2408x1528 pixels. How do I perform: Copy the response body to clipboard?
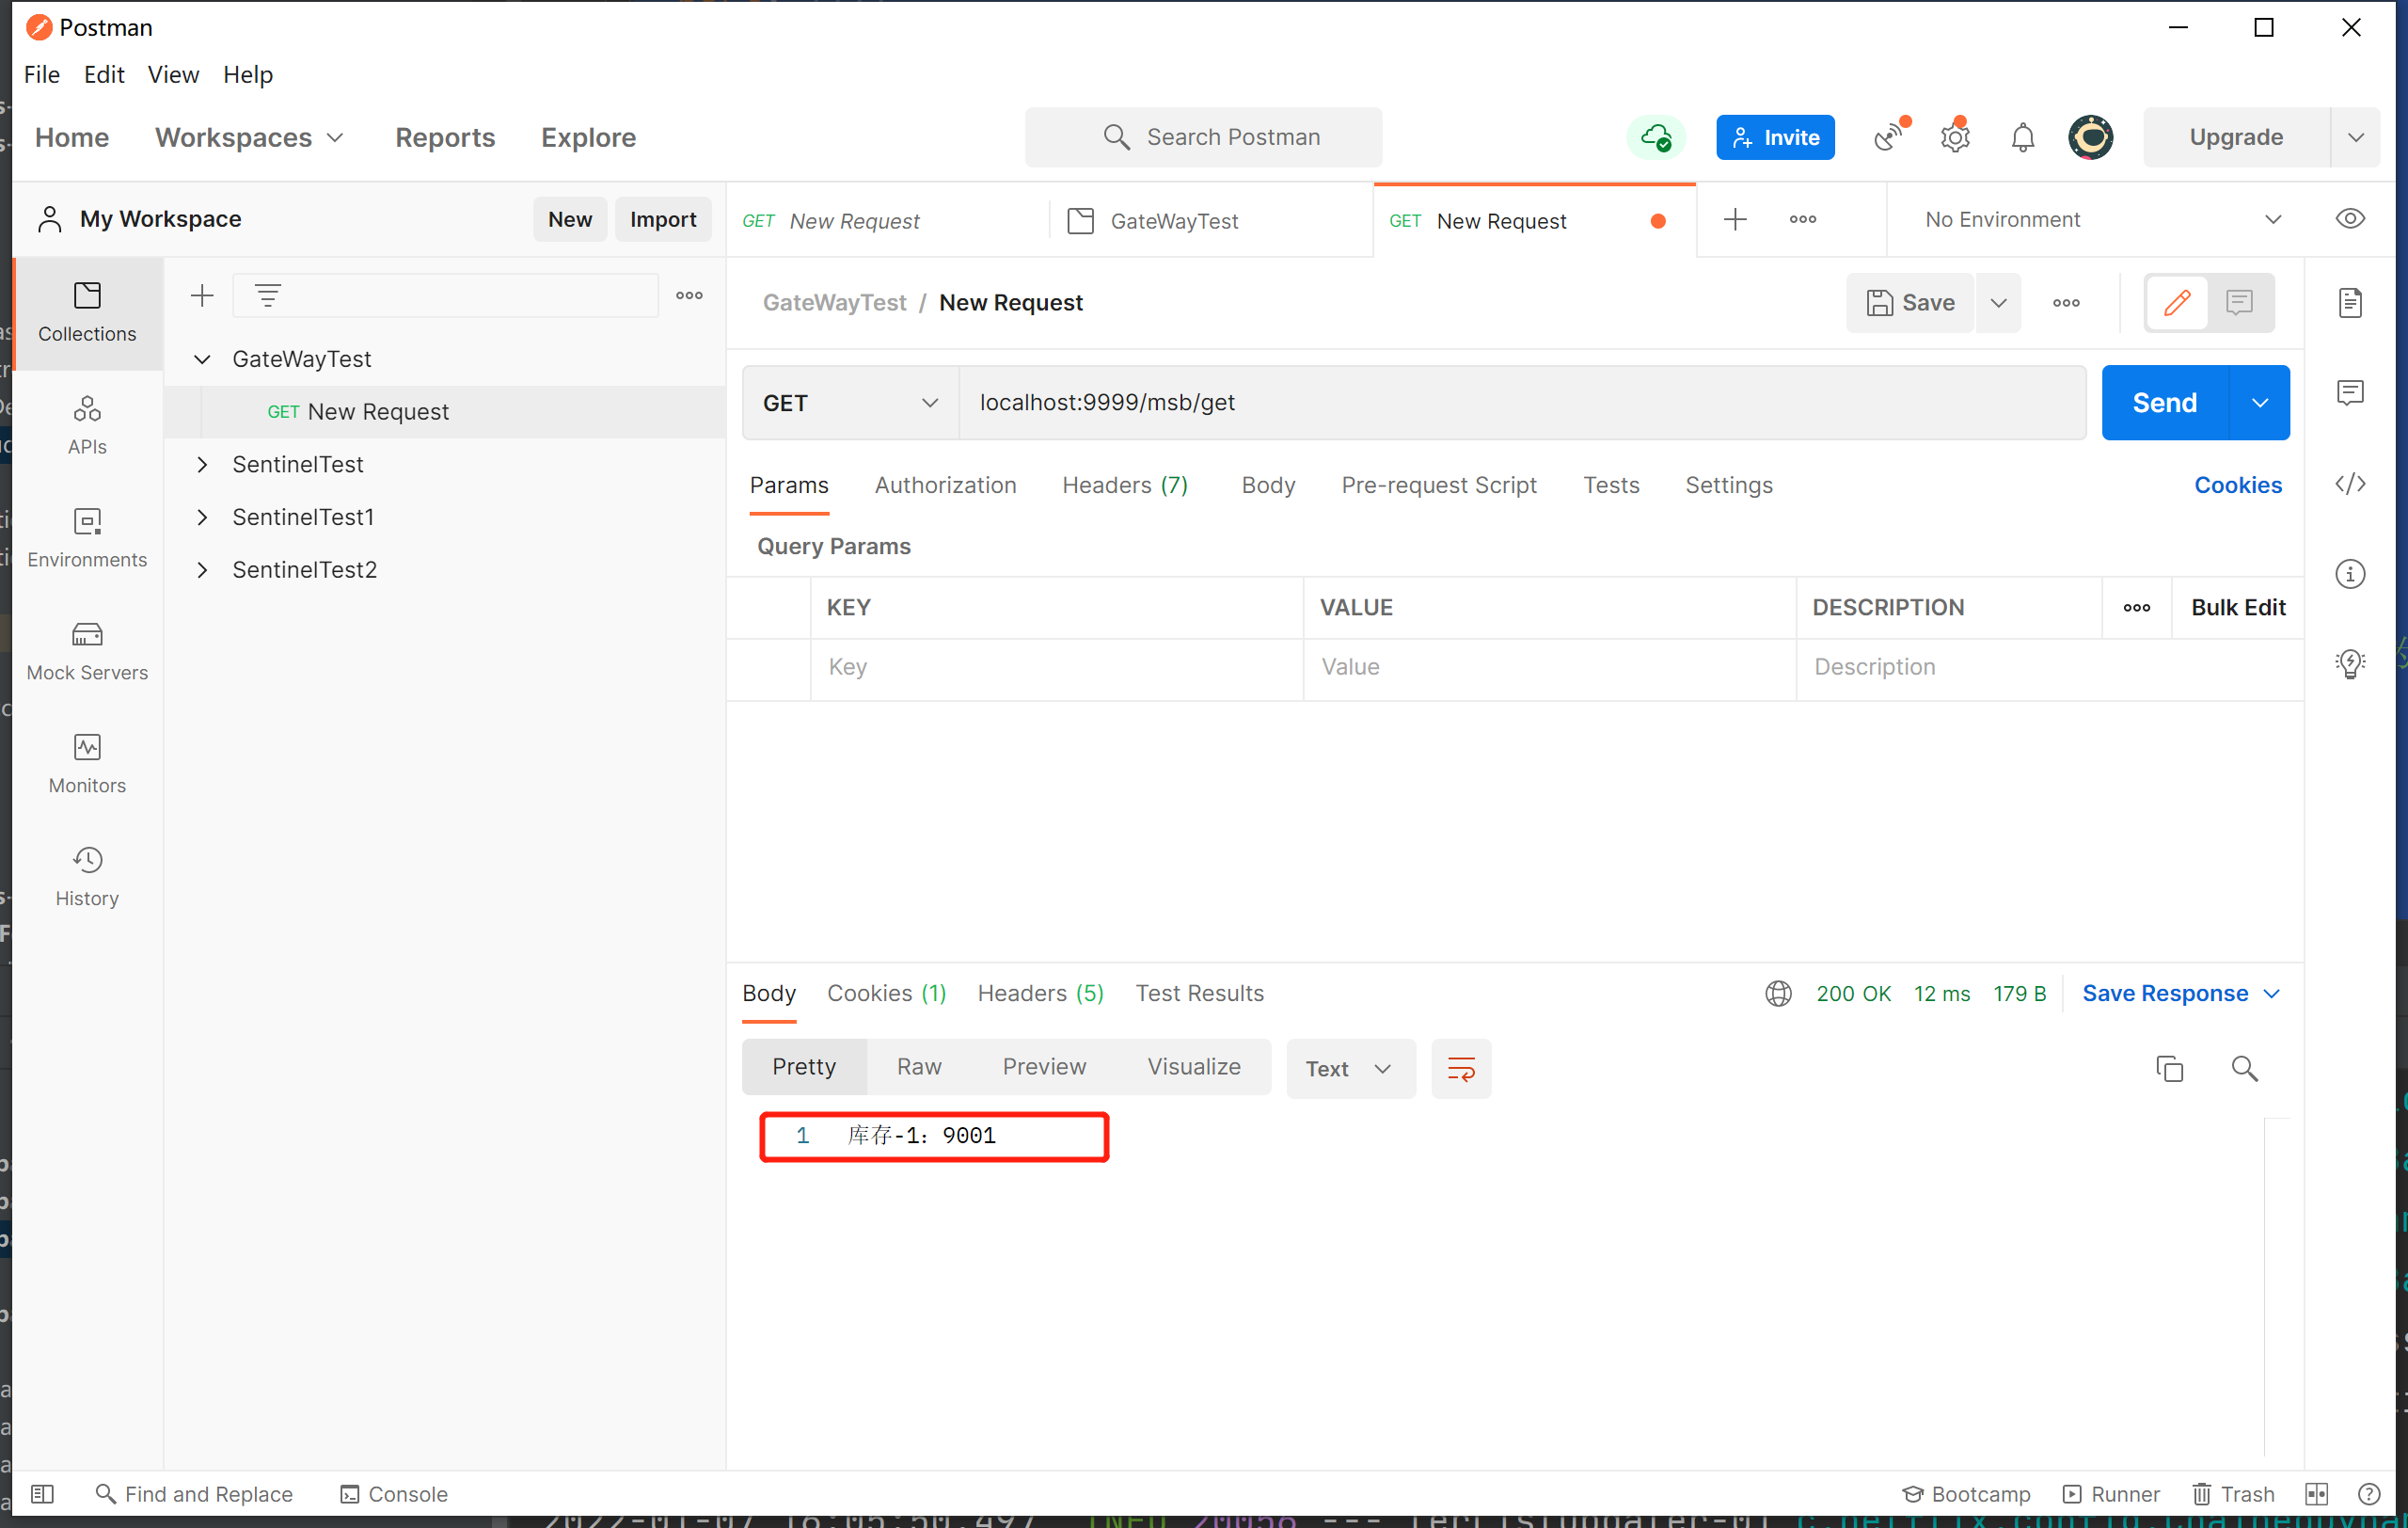(x=2169, y=1069)
